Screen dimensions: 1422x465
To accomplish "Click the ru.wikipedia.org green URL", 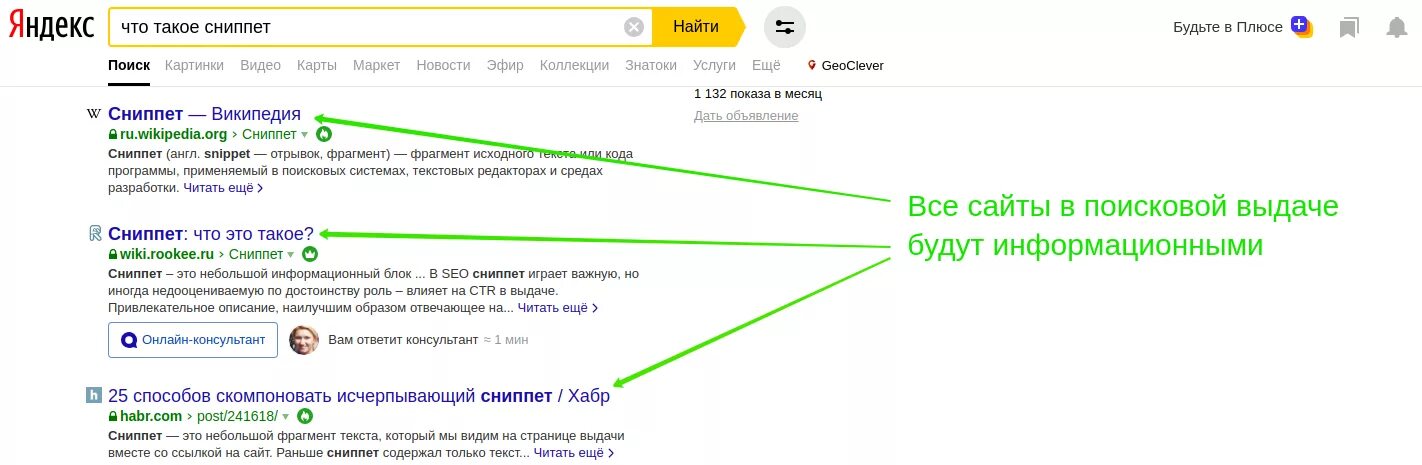I will pyautogui.click(x=174, y=134).
